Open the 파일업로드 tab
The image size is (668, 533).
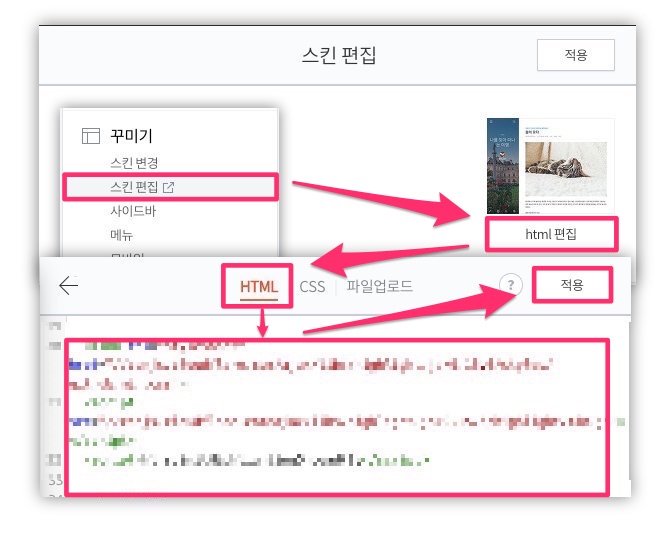point(379,286)
